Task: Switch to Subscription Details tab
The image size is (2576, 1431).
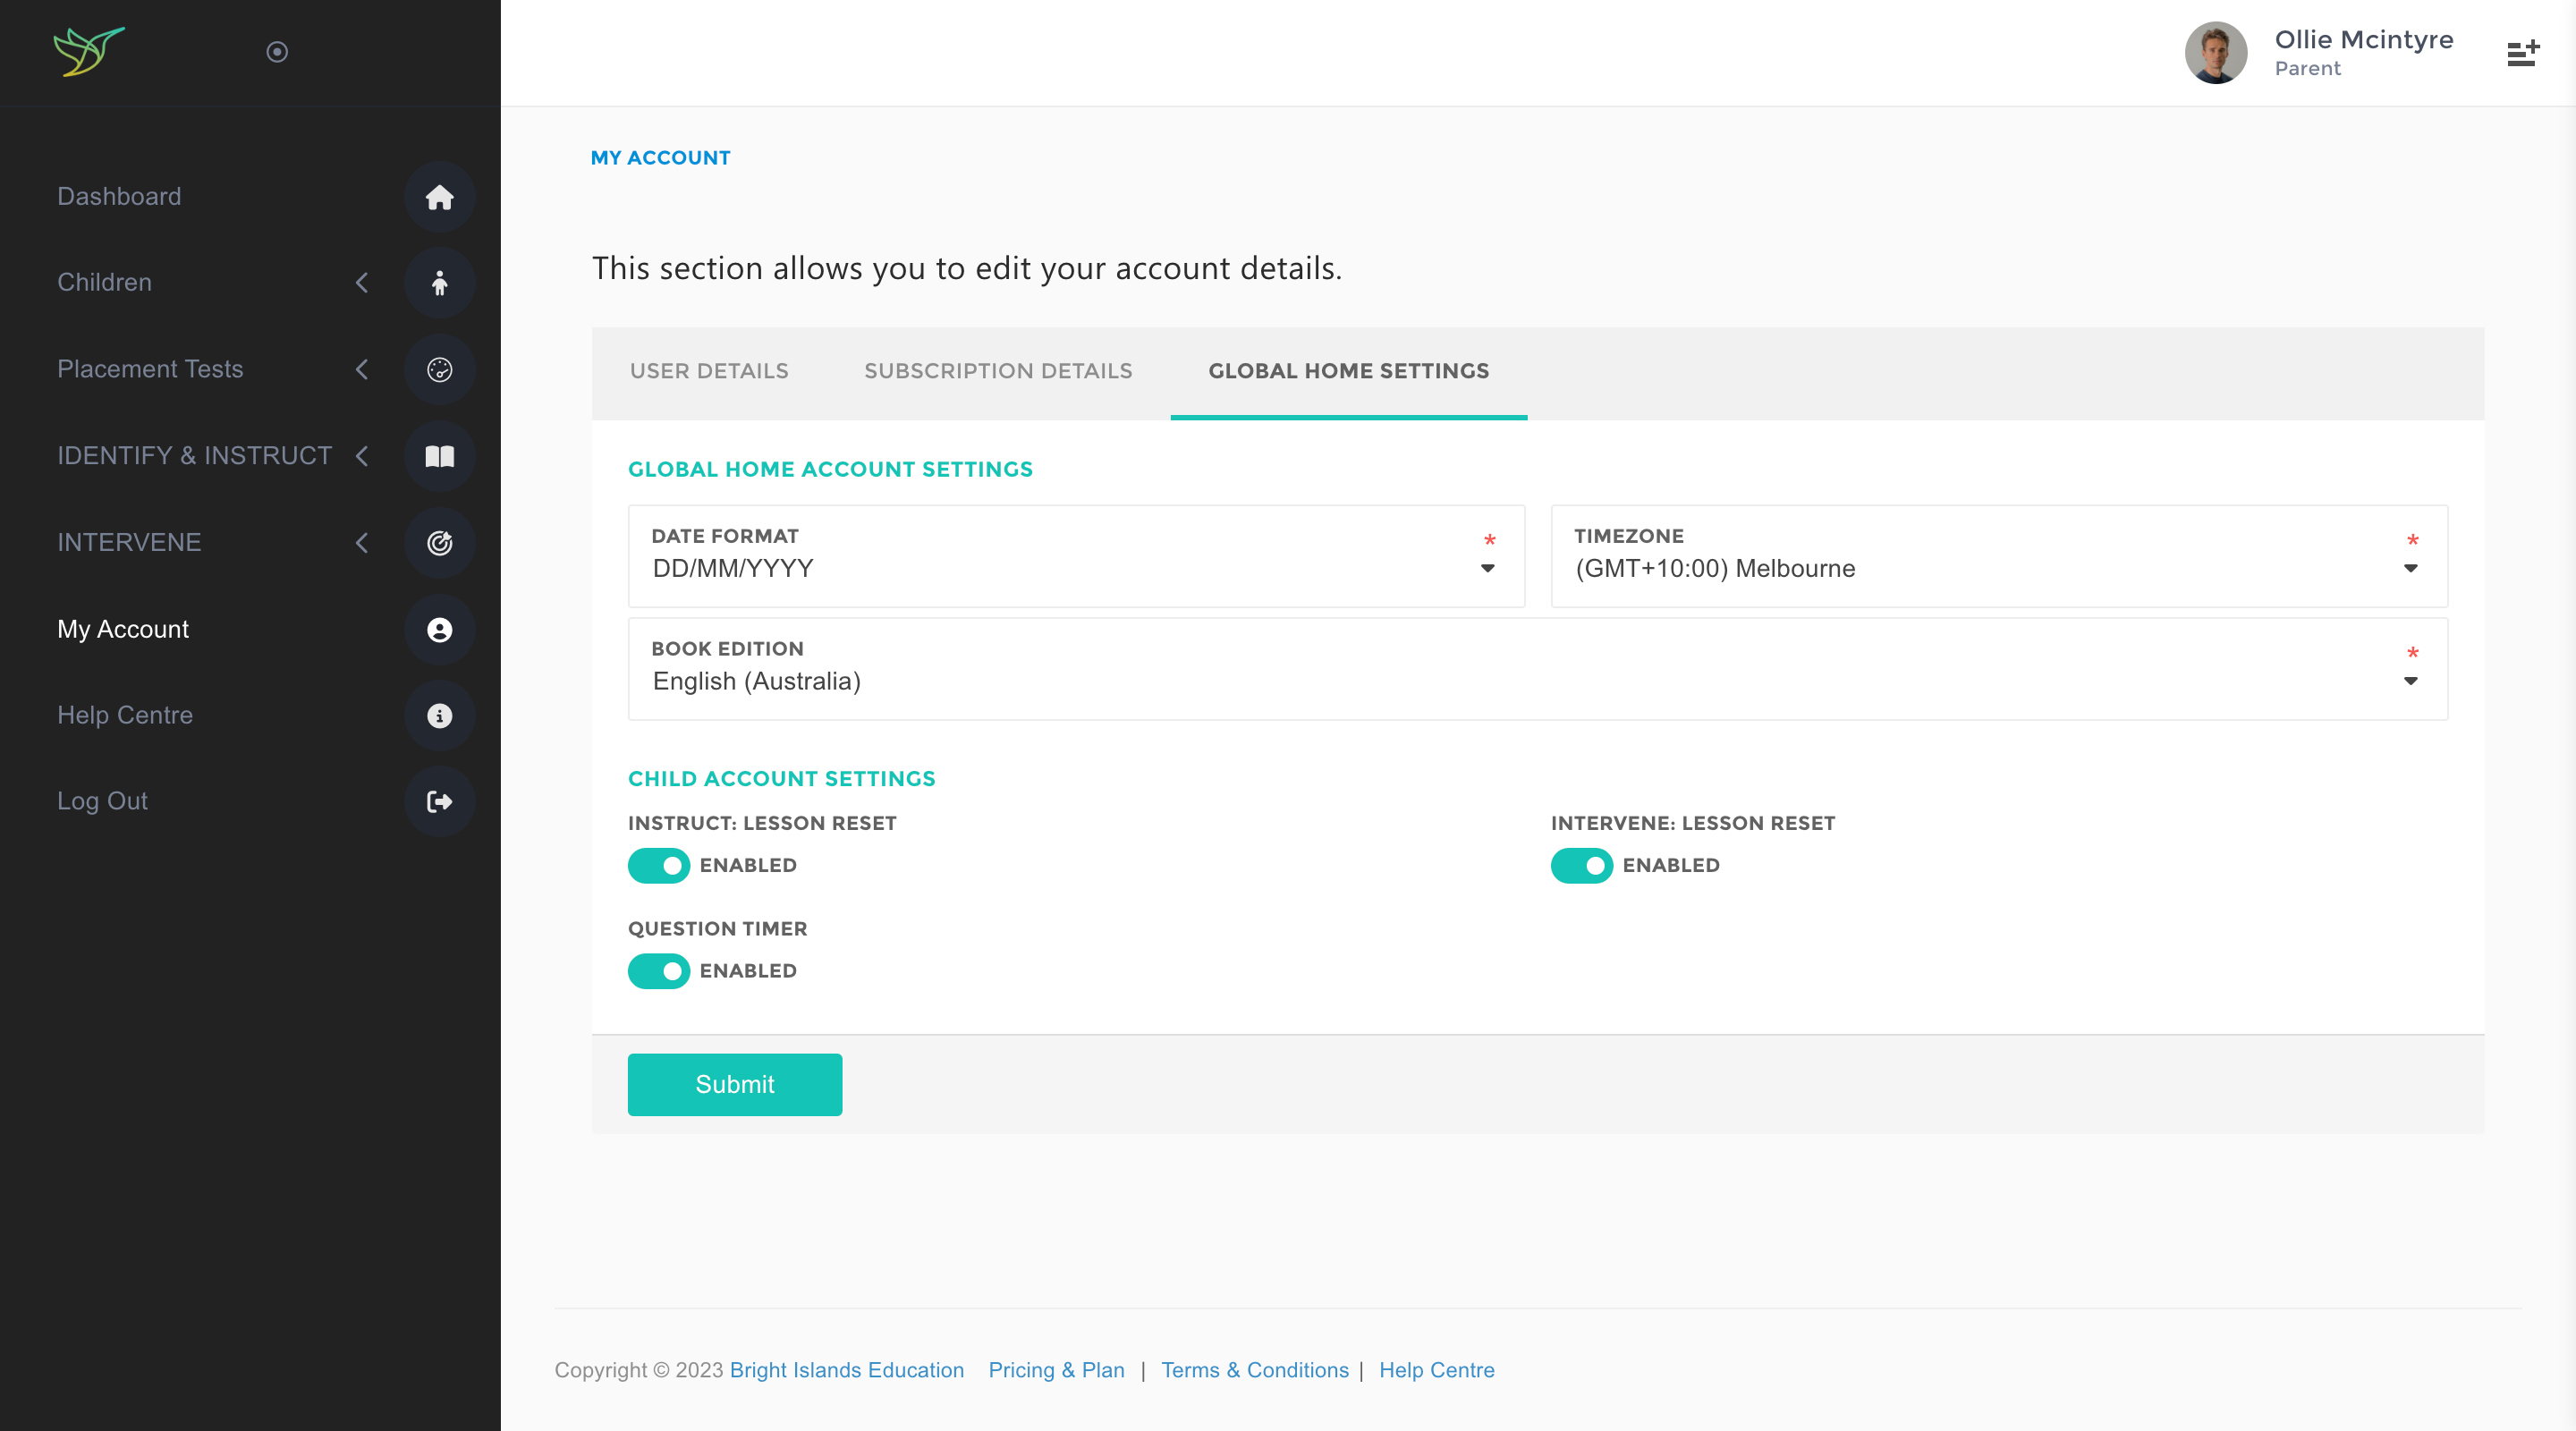Action: click(x=997, y=371)
